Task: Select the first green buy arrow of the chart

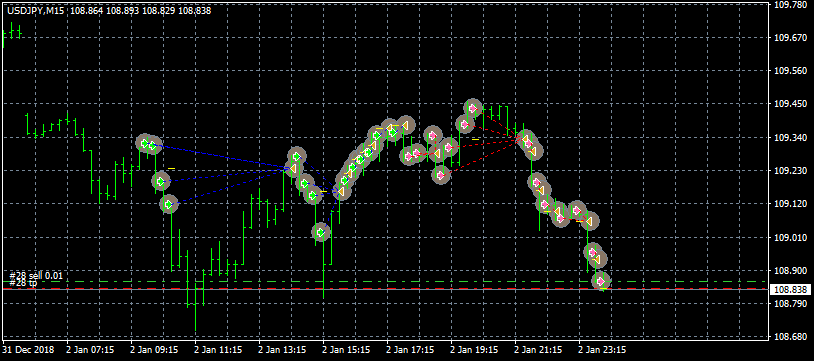Action: [x=145, y=143]
